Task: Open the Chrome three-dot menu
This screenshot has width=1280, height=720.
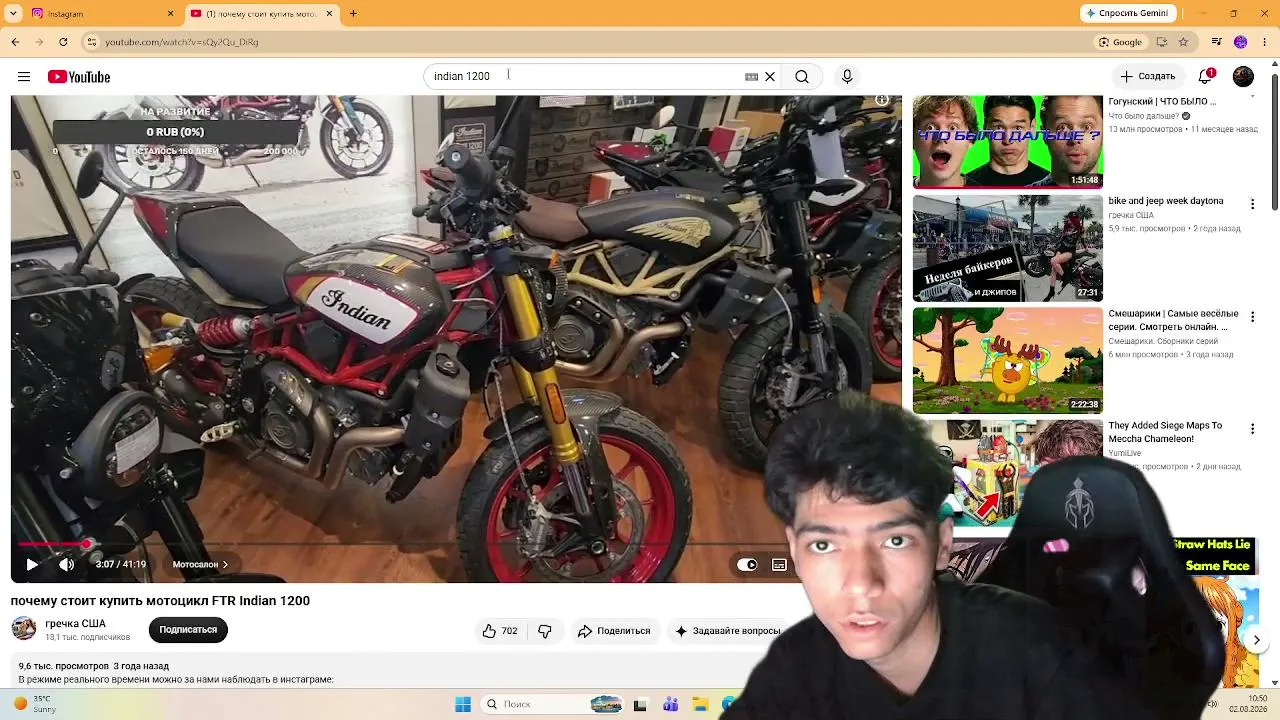Action: 1265,42
